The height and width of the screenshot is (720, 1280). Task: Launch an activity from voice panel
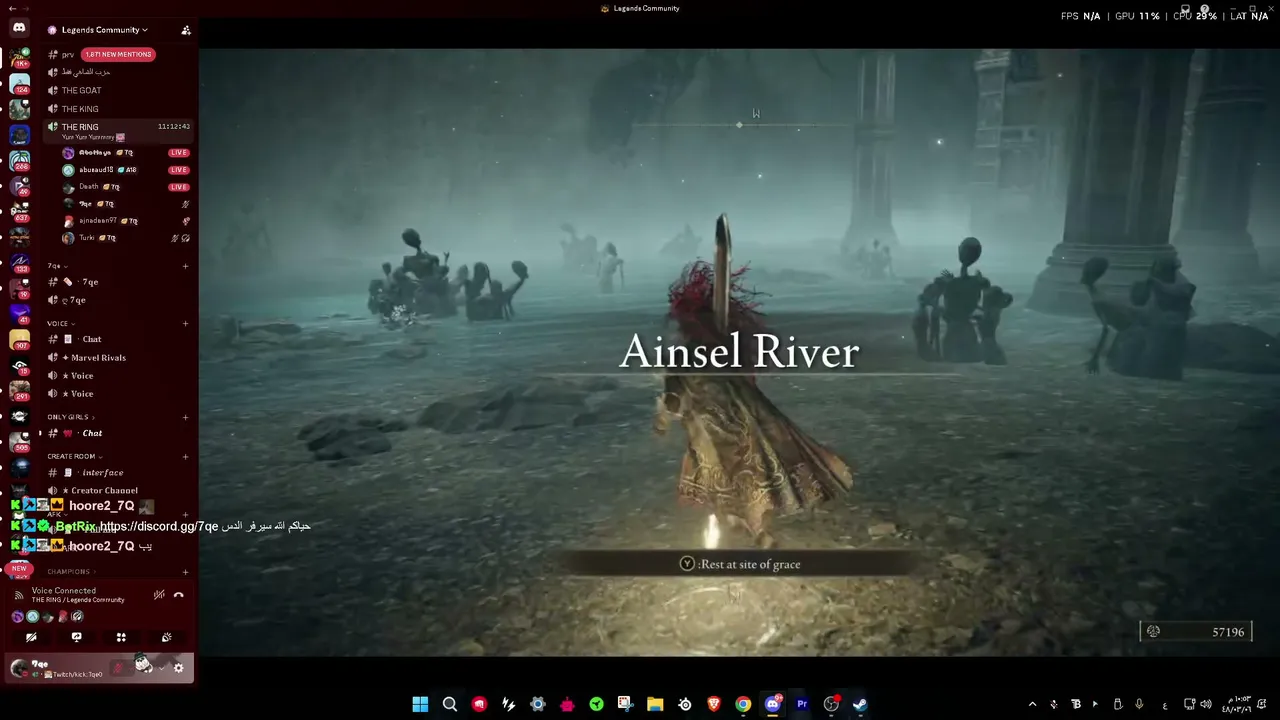pos(121,637)
